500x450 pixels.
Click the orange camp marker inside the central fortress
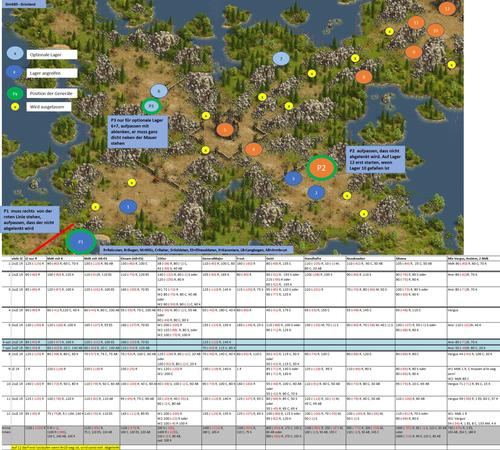click(x=225, y=130)
